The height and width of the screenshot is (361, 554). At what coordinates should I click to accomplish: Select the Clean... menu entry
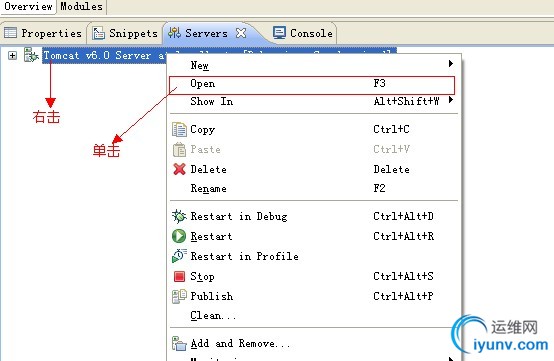[x=314, y=315]
